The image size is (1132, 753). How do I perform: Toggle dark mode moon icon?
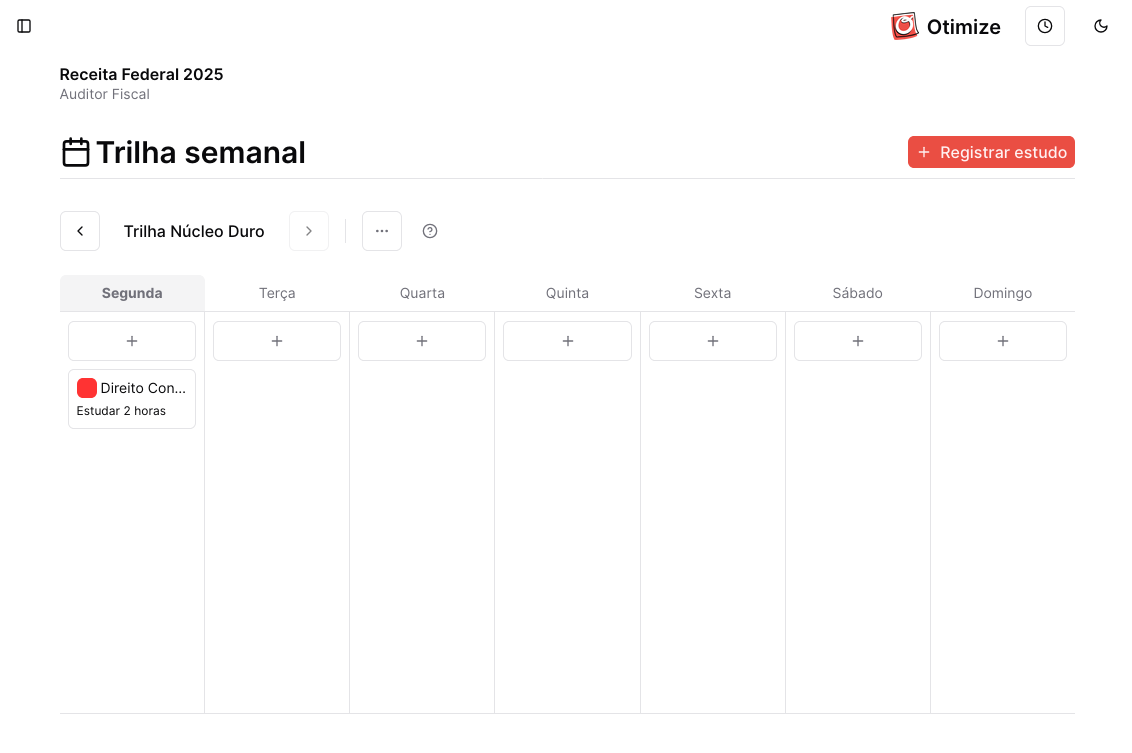[x=1101, y=26]
